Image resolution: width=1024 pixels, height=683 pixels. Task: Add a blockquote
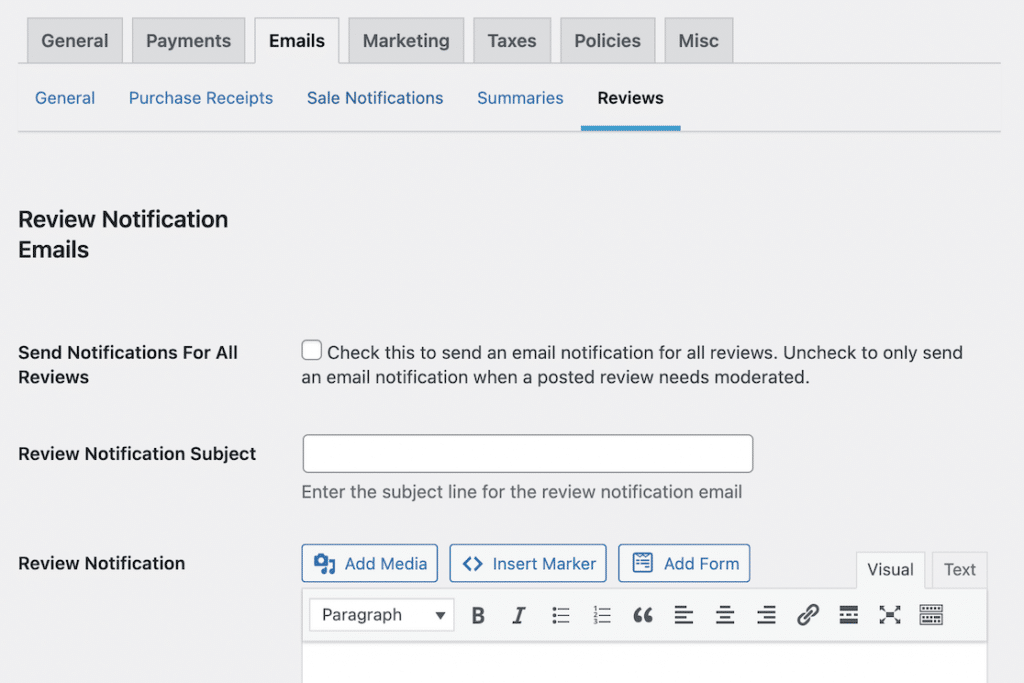(642, 614)
